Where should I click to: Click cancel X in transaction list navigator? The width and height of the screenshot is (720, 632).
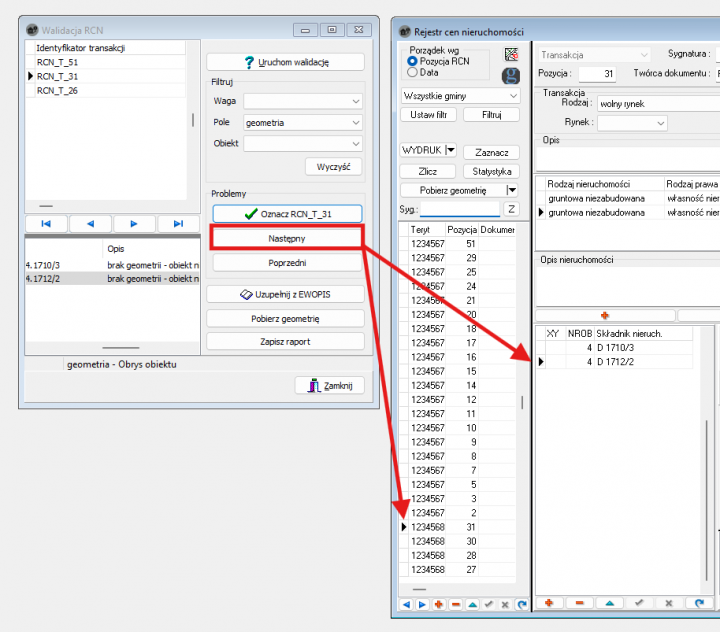click(505, 604)
